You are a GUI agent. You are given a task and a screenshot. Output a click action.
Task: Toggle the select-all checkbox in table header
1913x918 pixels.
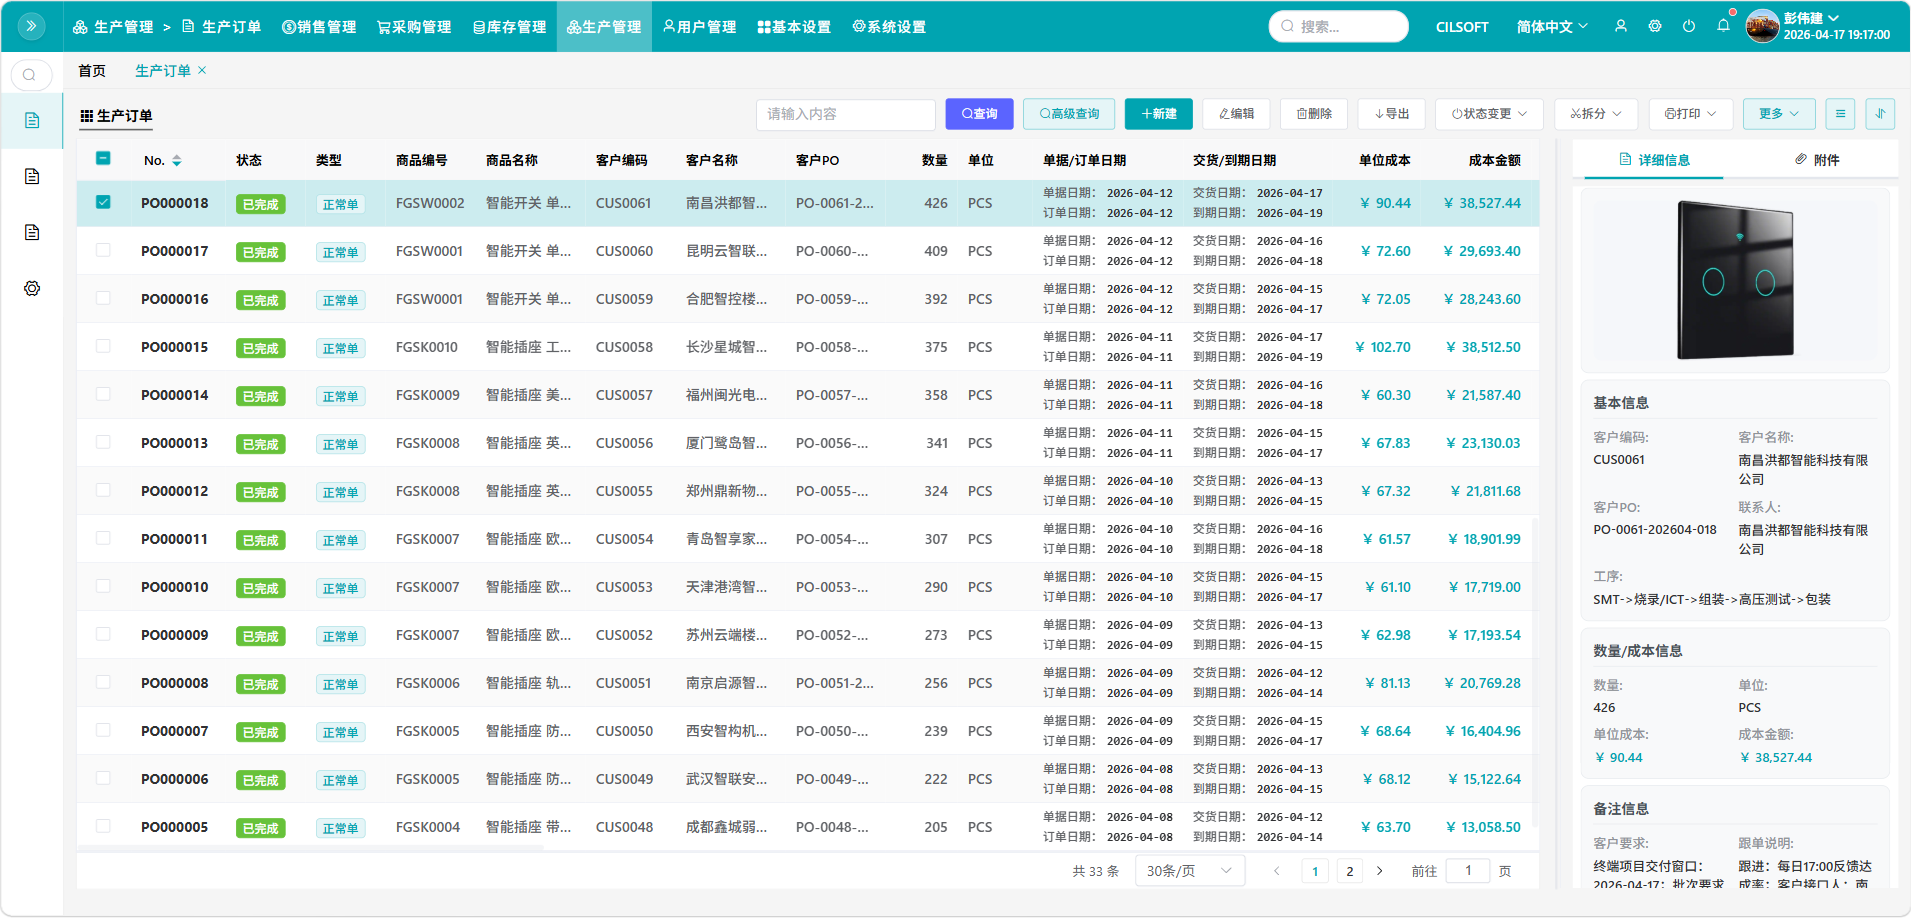(103, 158)
